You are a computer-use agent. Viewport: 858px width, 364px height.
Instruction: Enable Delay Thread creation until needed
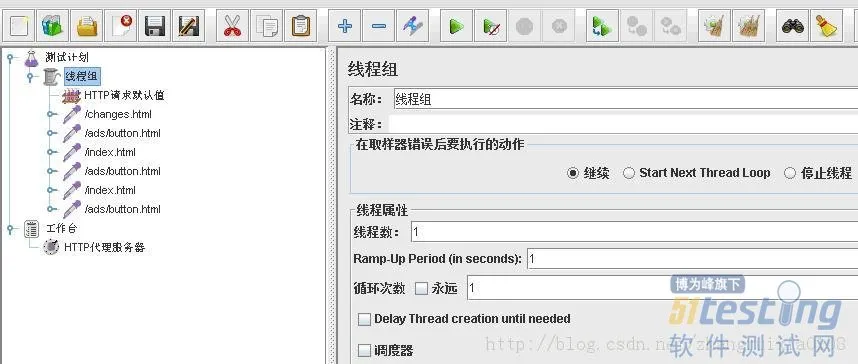tap(364, 319)
